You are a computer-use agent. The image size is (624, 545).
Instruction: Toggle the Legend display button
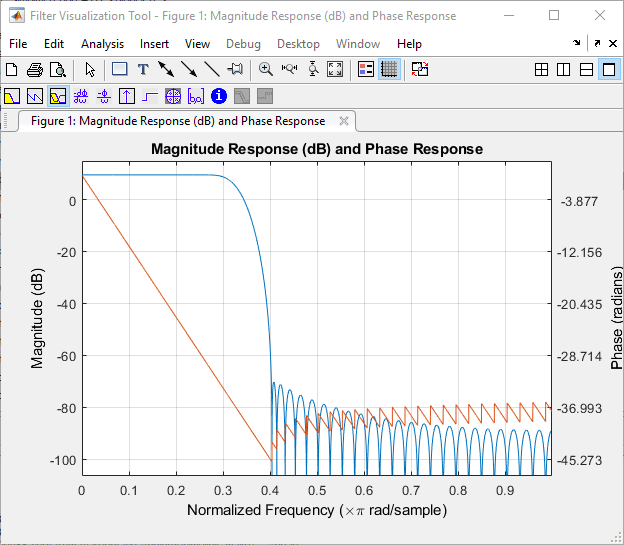point(365,70)
